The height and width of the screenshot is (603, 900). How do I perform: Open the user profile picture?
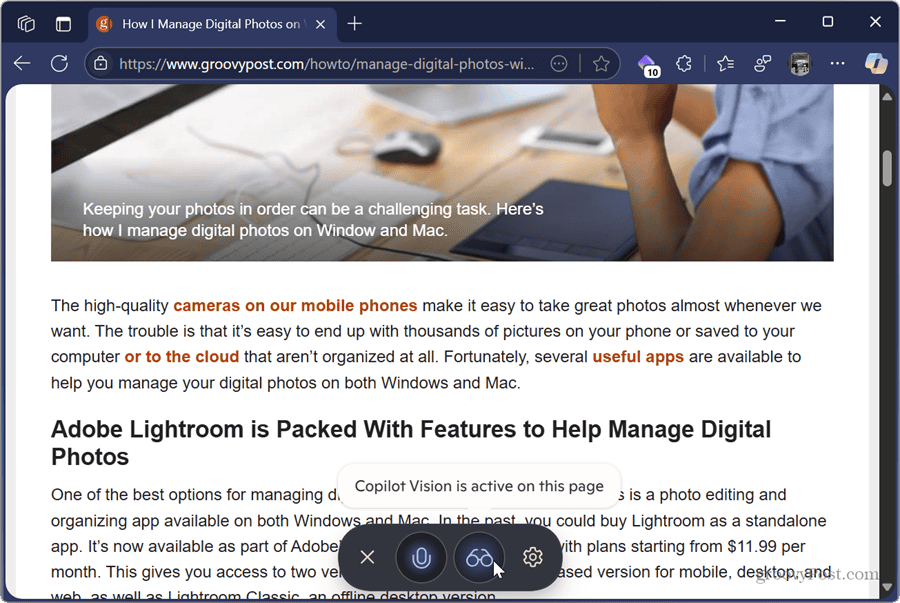[800, 64]
